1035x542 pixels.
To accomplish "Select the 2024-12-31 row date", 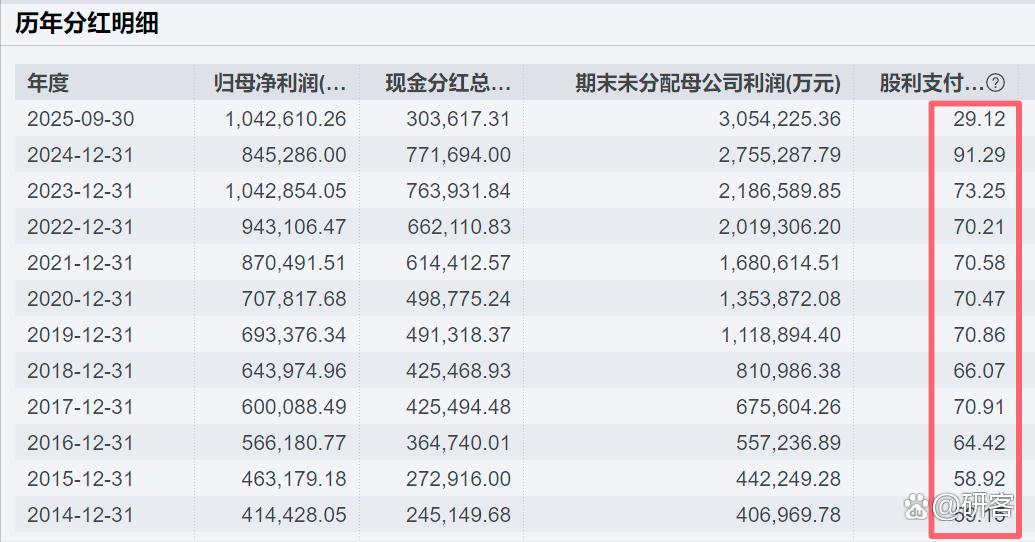I will coord(80,155).
